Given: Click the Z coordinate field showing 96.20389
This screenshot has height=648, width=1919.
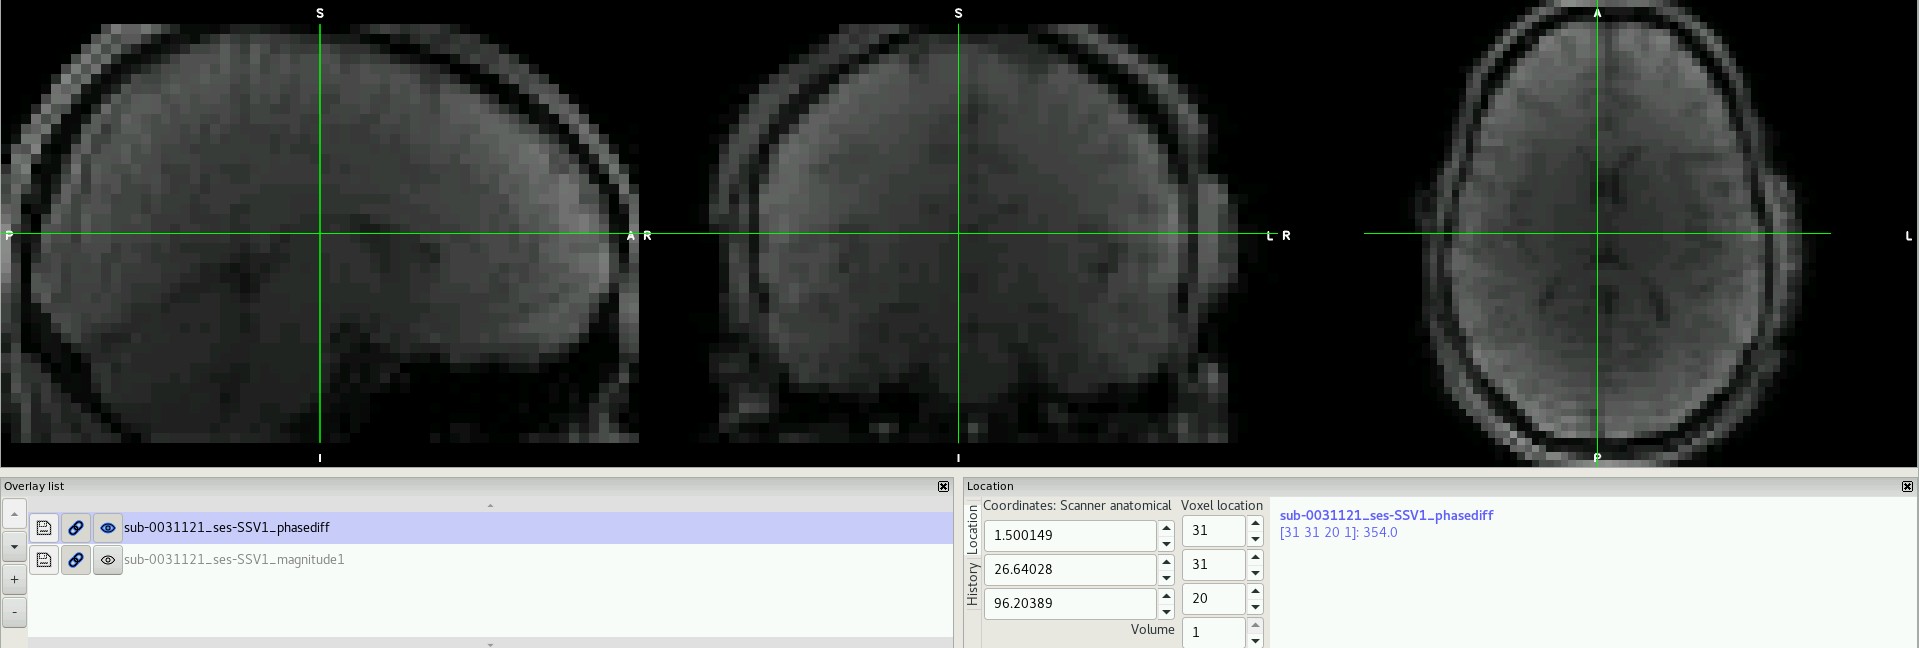Looking at the screenshot, I should [1070, 603].
